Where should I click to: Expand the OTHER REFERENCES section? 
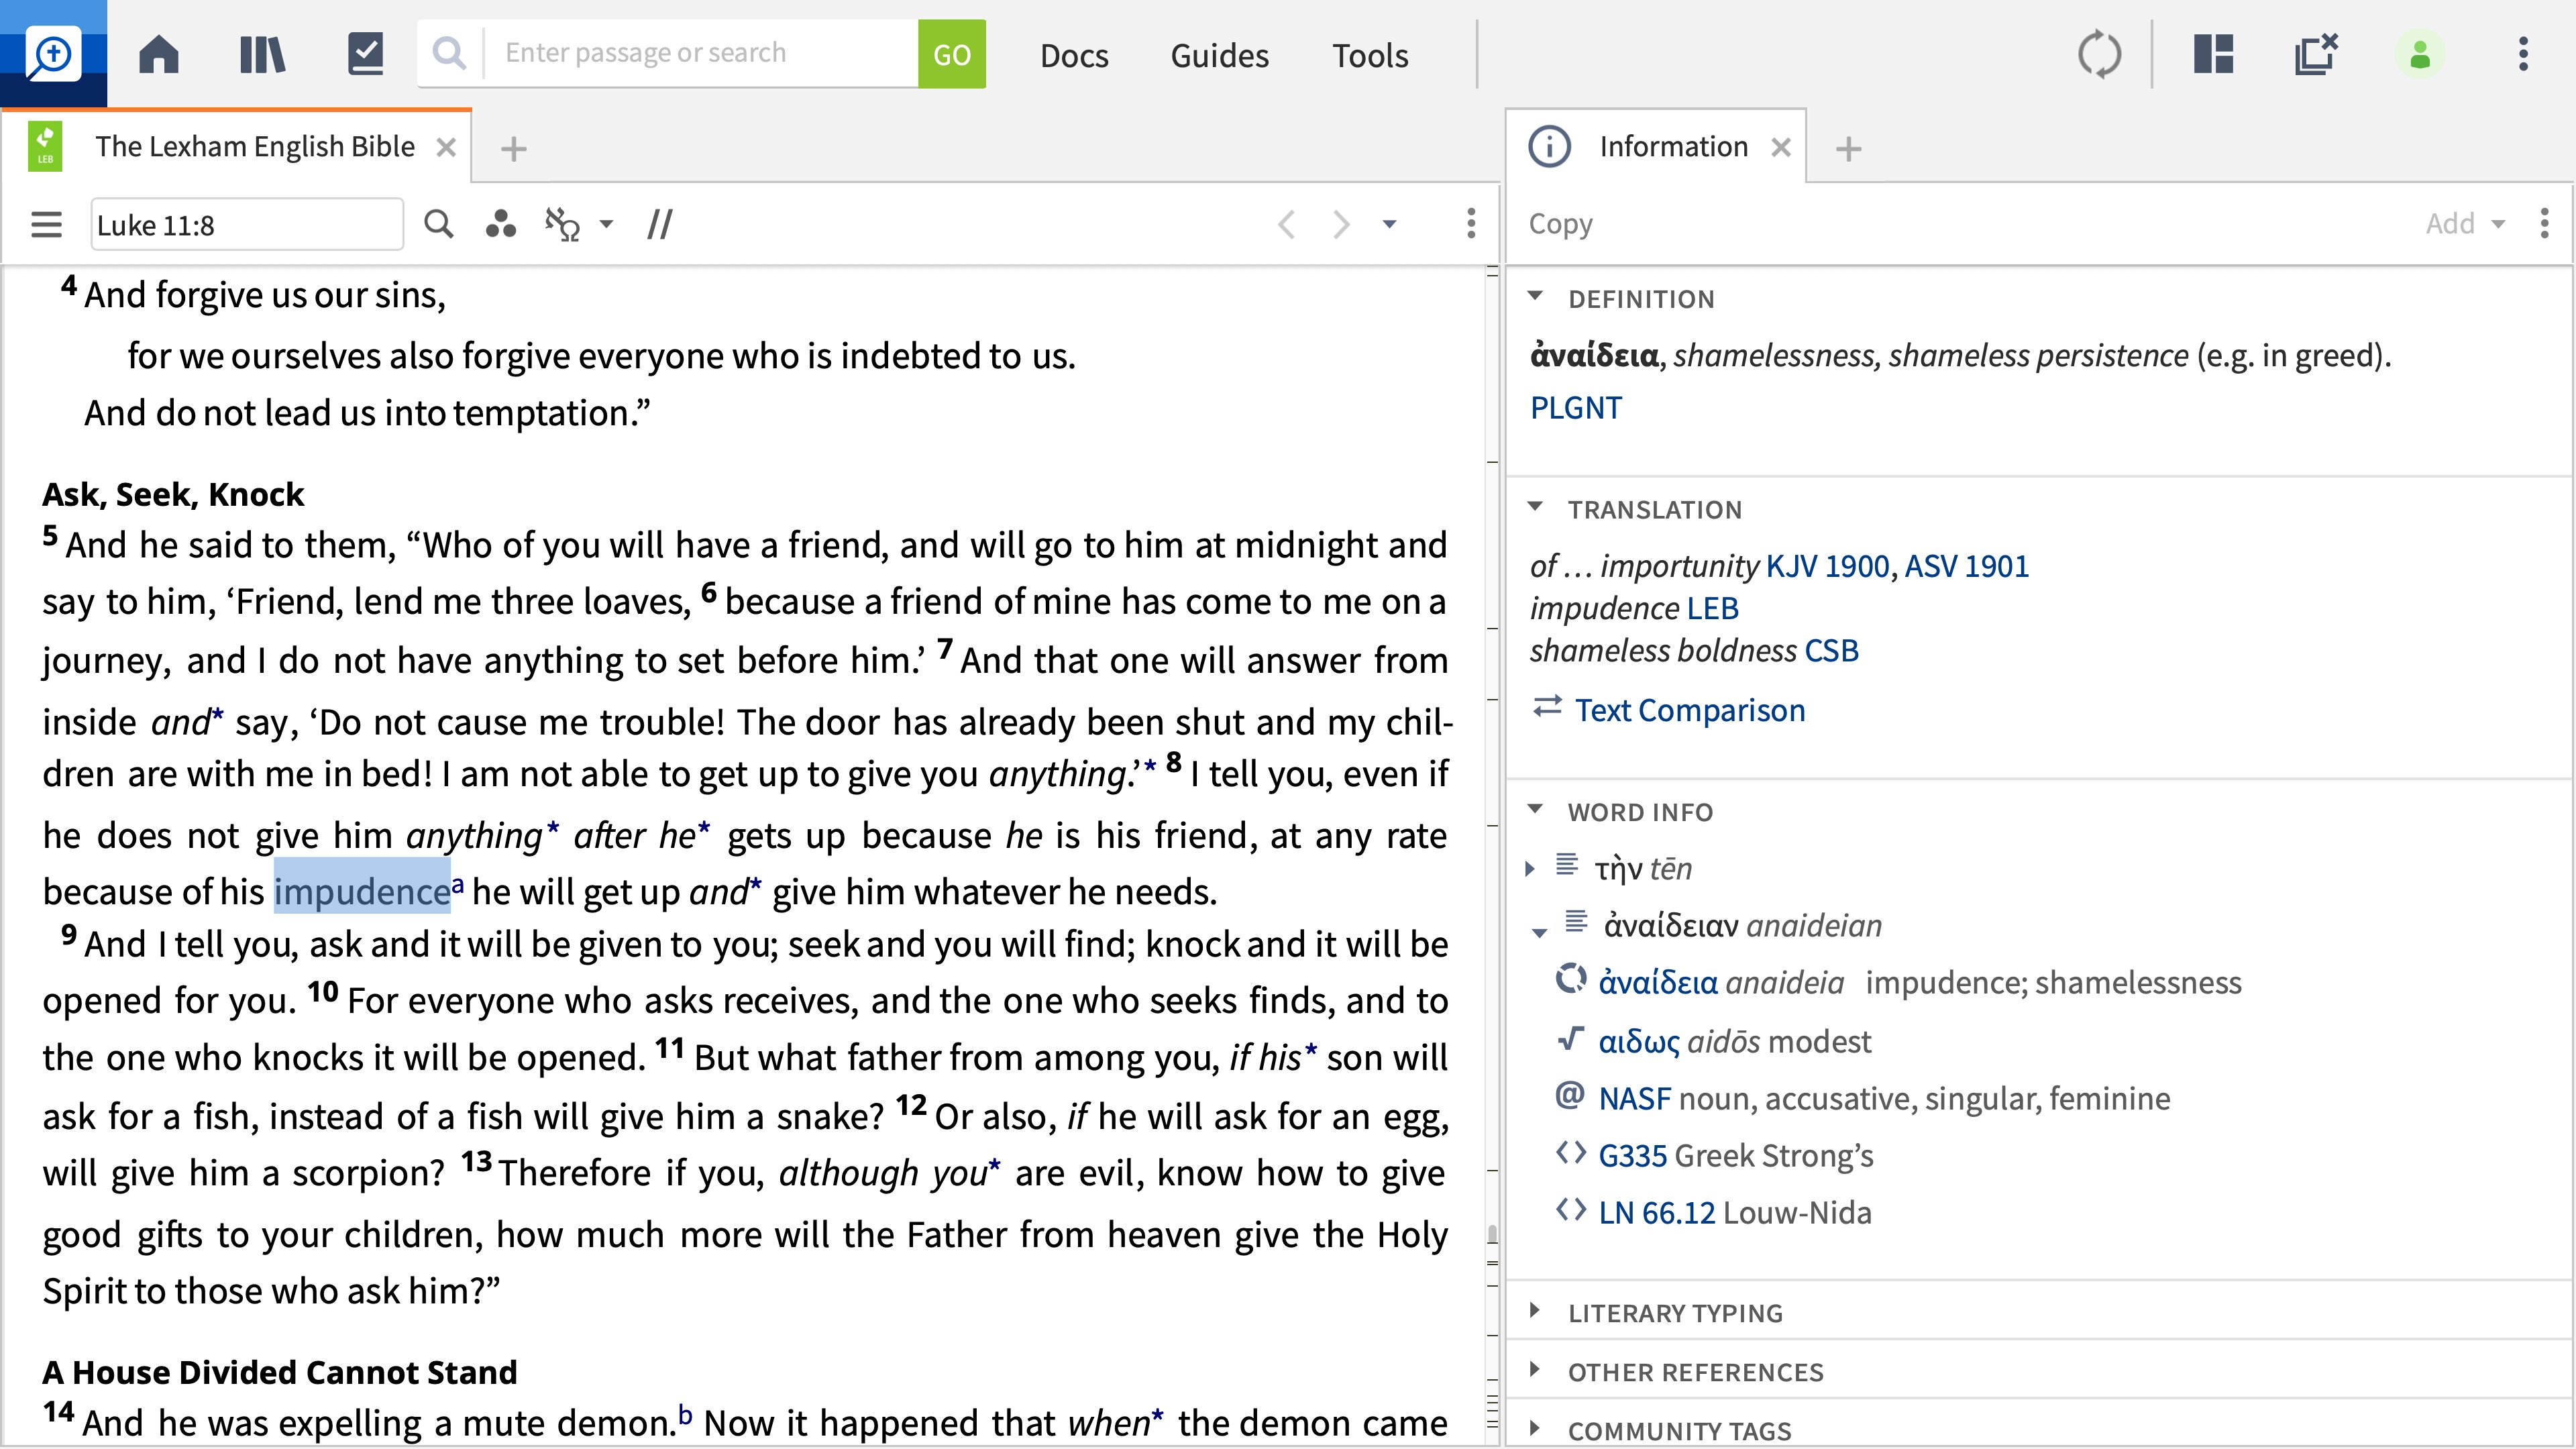coord(1536,1370)
